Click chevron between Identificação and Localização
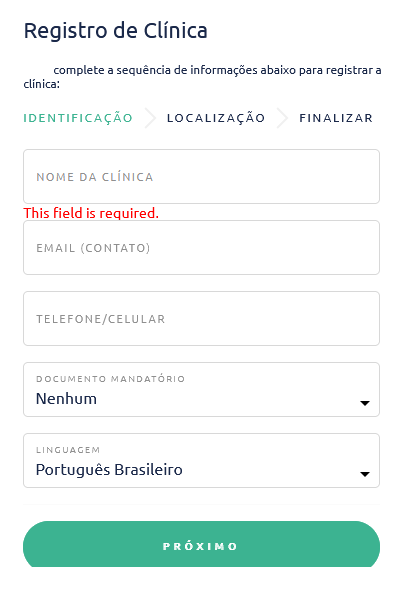Image resolution: width=408 pixels, height=615 pixels. 150,118
